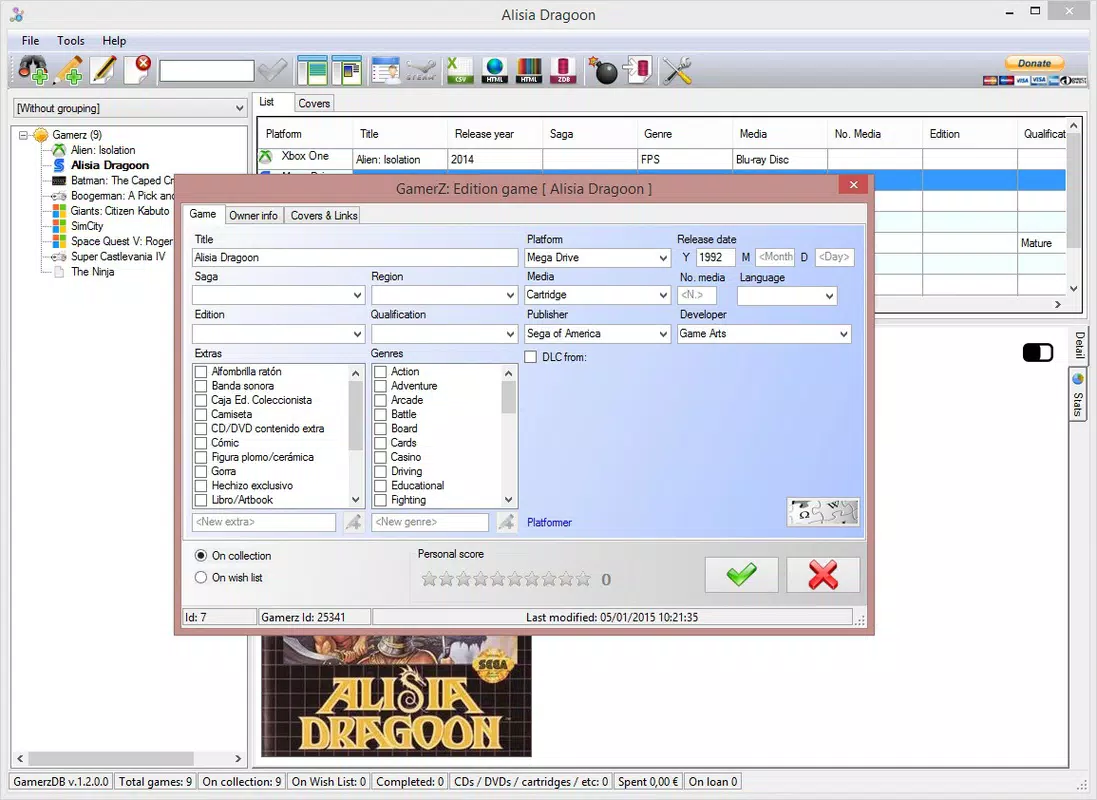The height and width of the screenshot is (800, 1097).
Task: Switch to the Covers tab in the main window
Action: click(x=314, y=103)
